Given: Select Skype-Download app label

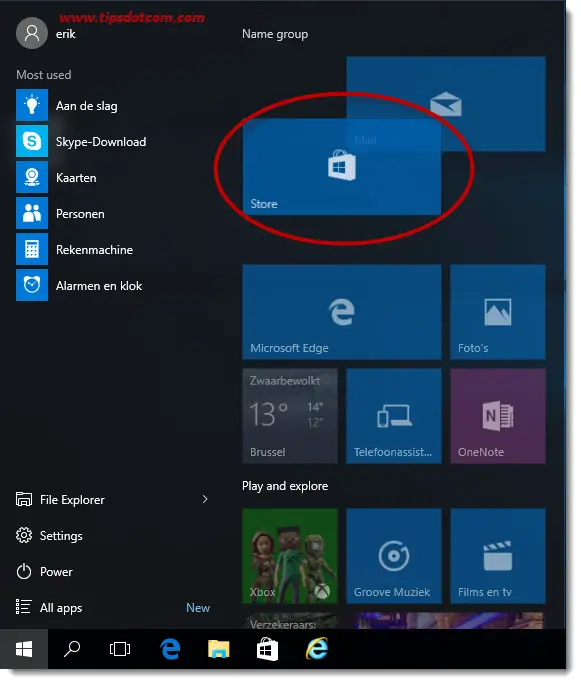Looking at the screenshot, I should coord(101,142).
